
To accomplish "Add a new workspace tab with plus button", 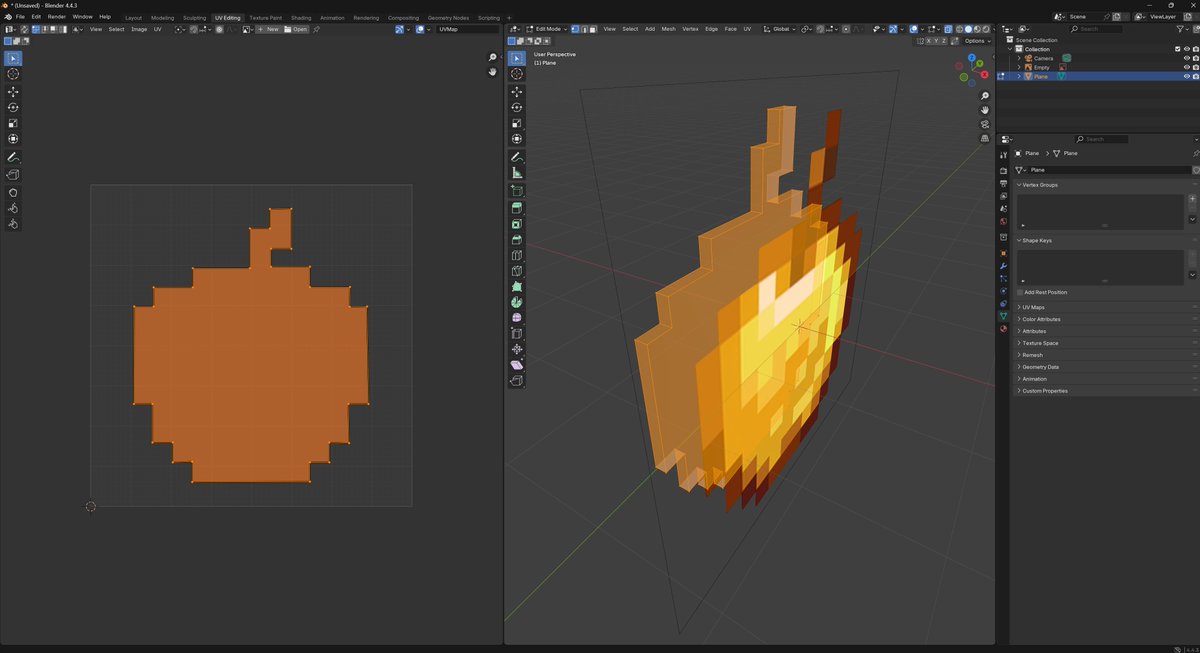I will click(x=509, y=17).
